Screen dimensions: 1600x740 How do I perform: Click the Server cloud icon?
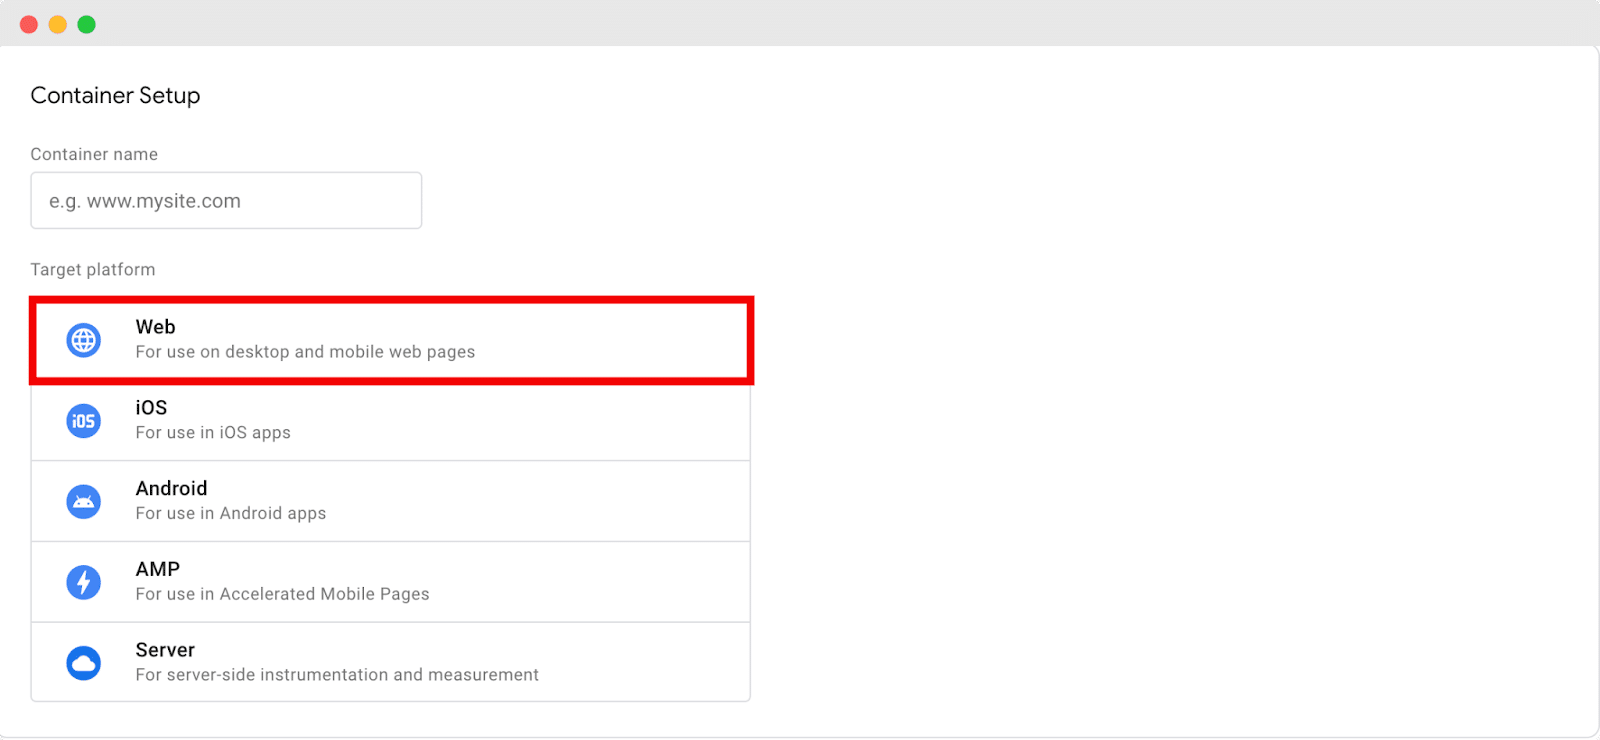point(84,663)
